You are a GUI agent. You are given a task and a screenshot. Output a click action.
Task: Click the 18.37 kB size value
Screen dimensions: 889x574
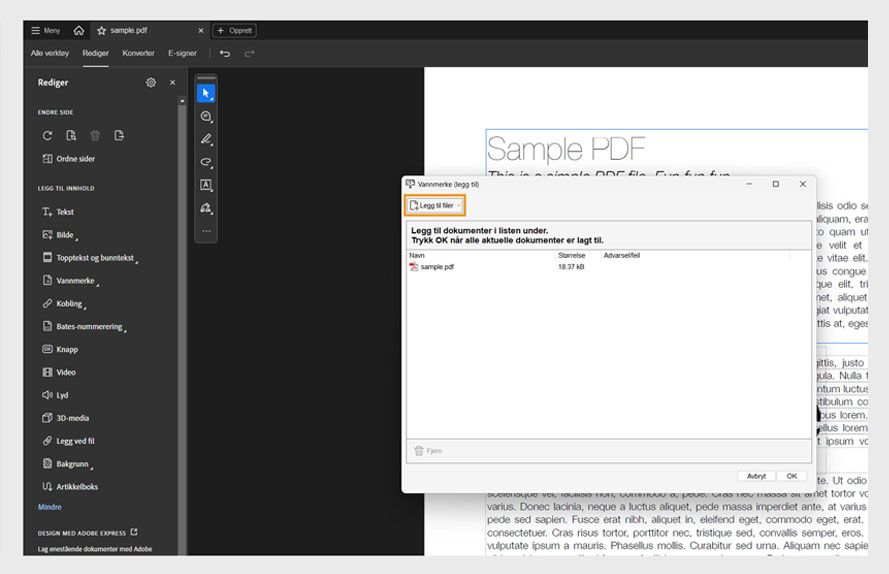571,267
